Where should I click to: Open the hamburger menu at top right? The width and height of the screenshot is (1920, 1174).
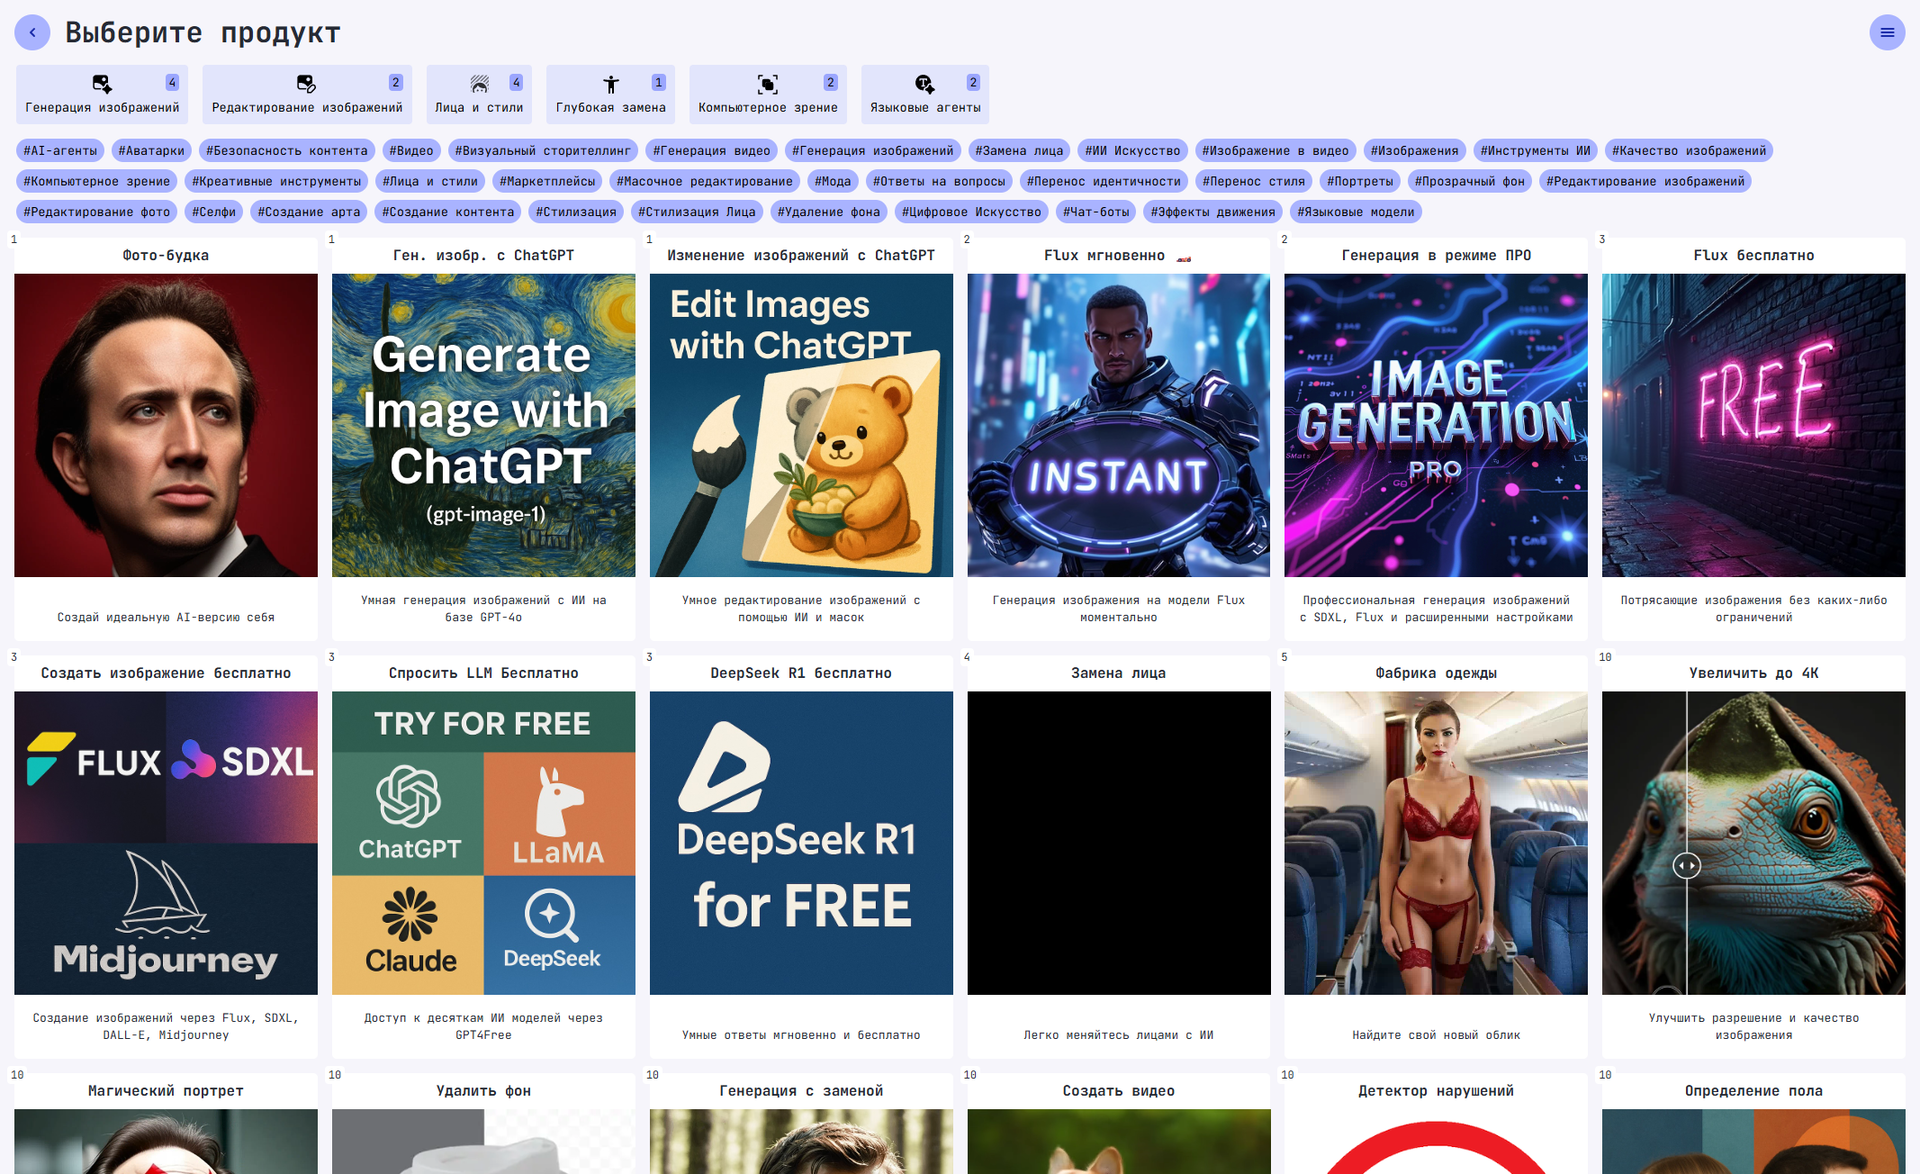[x=1887, y=33]
